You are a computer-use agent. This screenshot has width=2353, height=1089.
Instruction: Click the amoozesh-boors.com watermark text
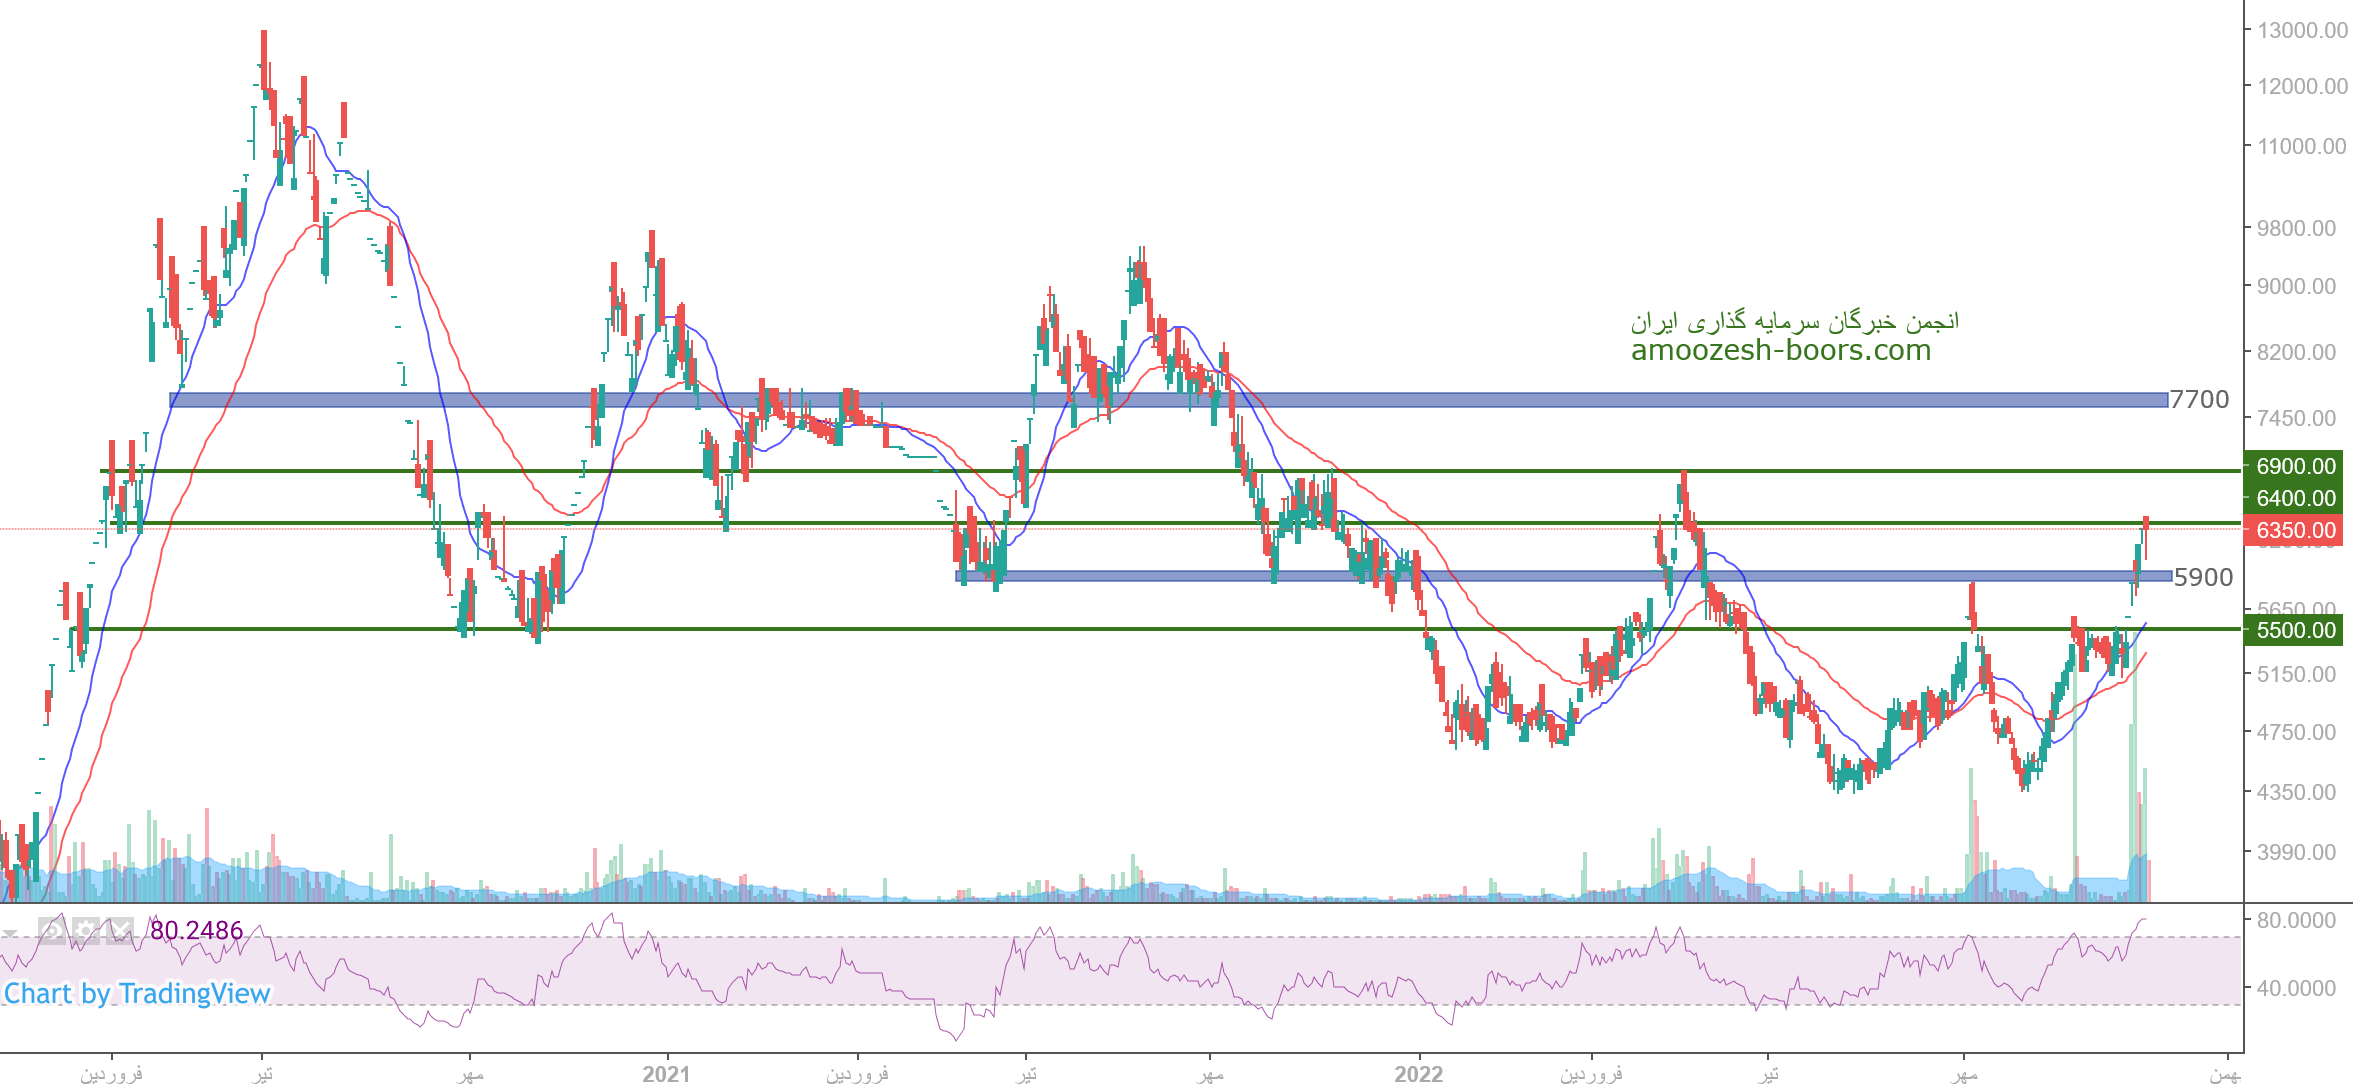click(1780, 351)
